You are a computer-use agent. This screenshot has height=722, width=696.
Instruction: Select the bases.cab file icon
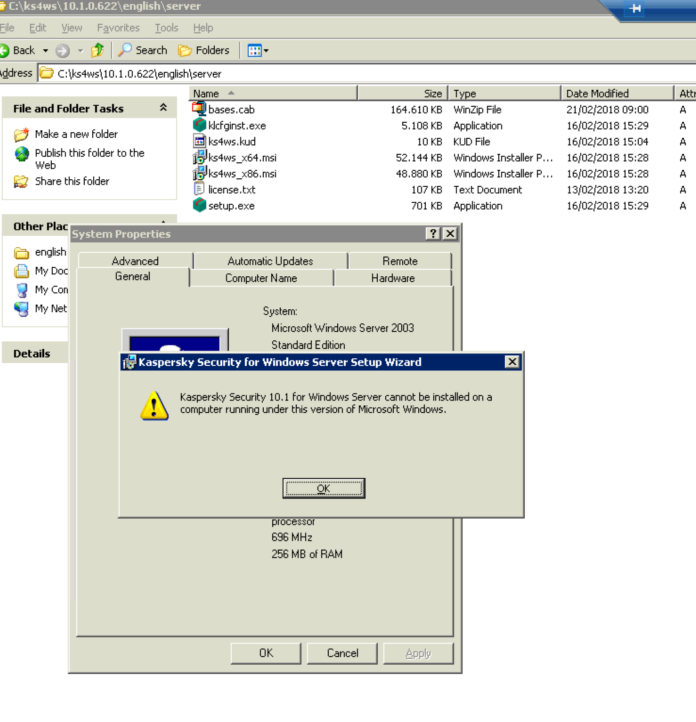coord(199,109)
